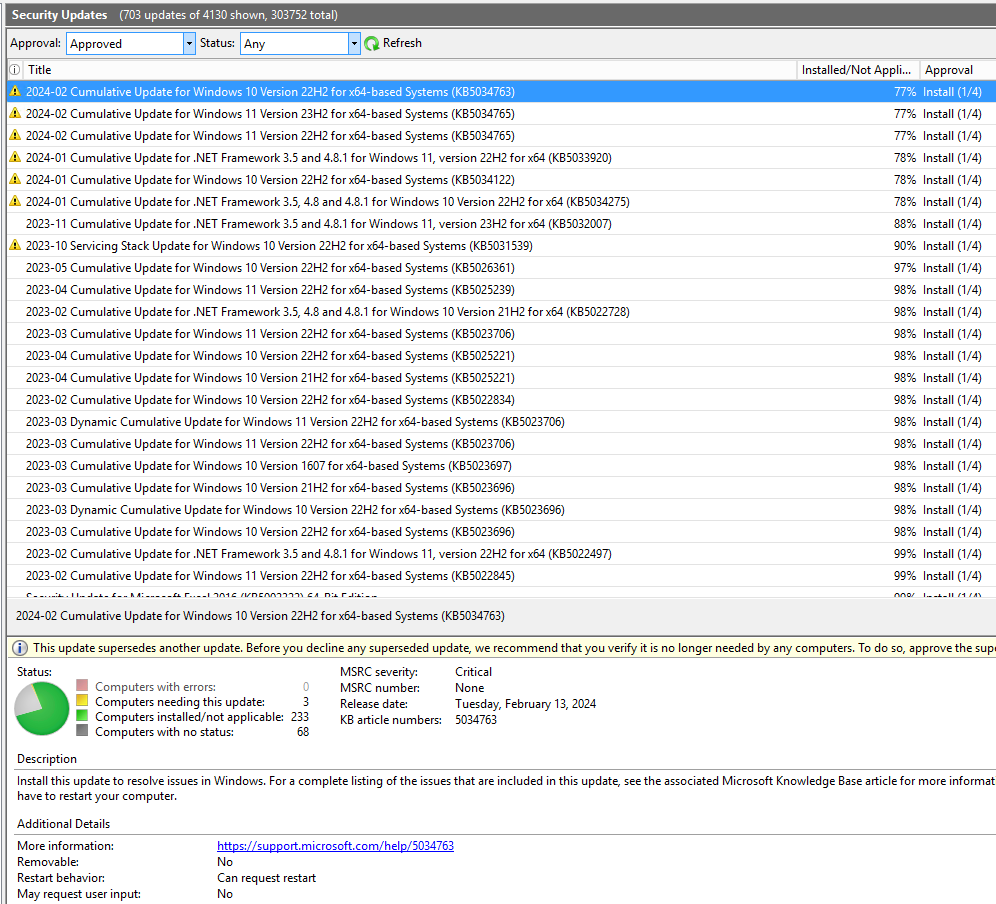Click the Refresh button label
This screenshot has width=996, height=904.
click(x=402, y=43)
